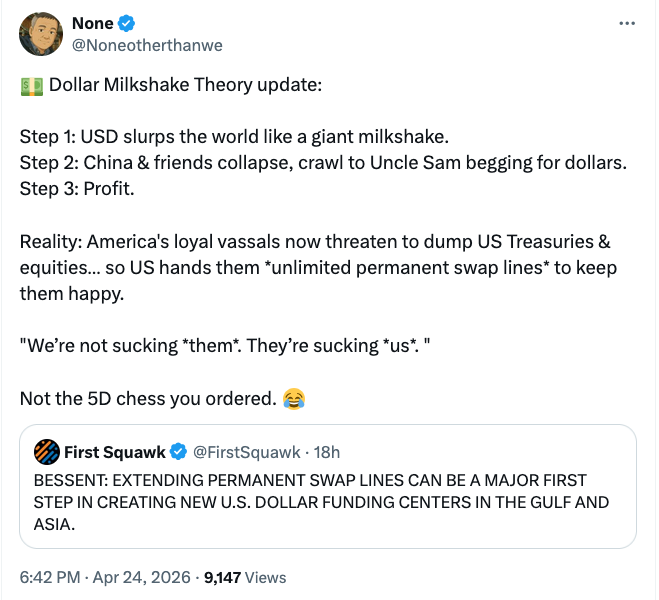Click the author's profile avatar photo
This screenshot has height=600, width=659.
coord(41,35)
